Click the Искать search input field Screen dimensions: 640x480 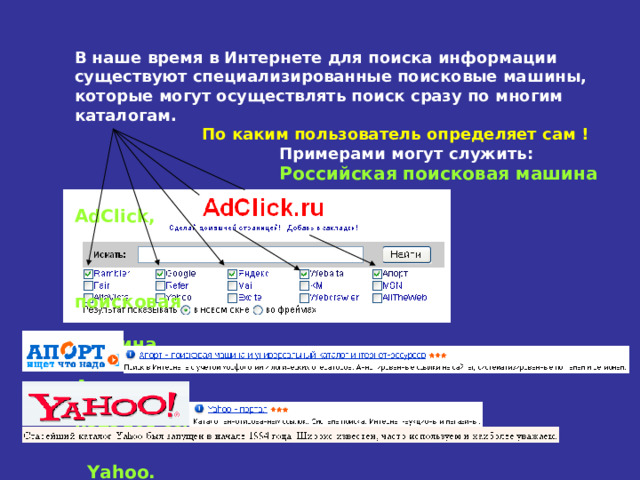pyautogui.click(x=251, y=254)
